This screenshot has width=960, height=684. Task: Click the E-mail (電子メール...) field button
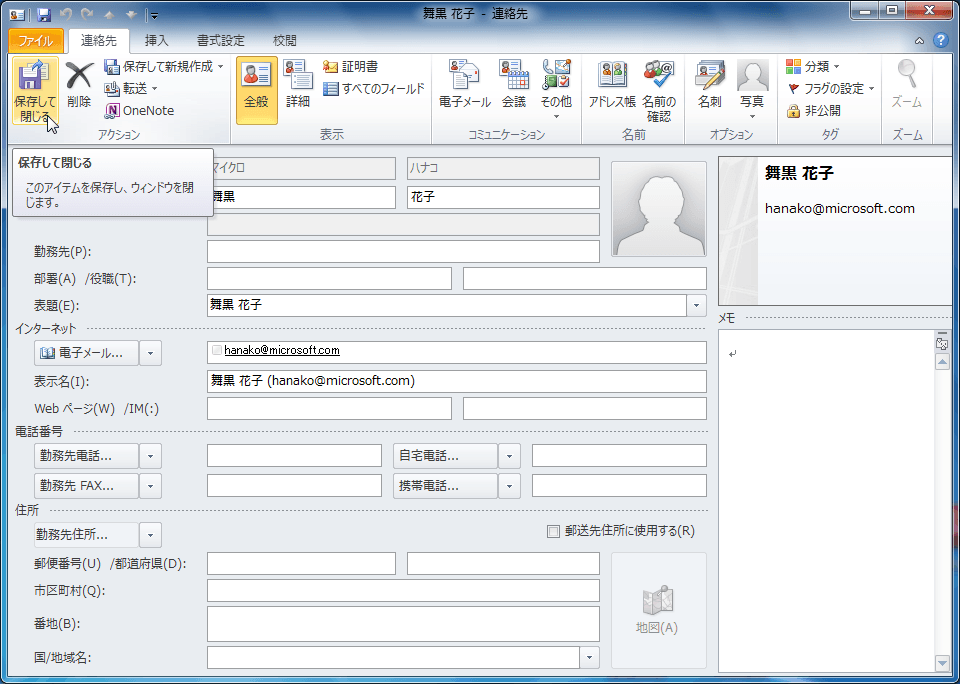click(86, 353)
